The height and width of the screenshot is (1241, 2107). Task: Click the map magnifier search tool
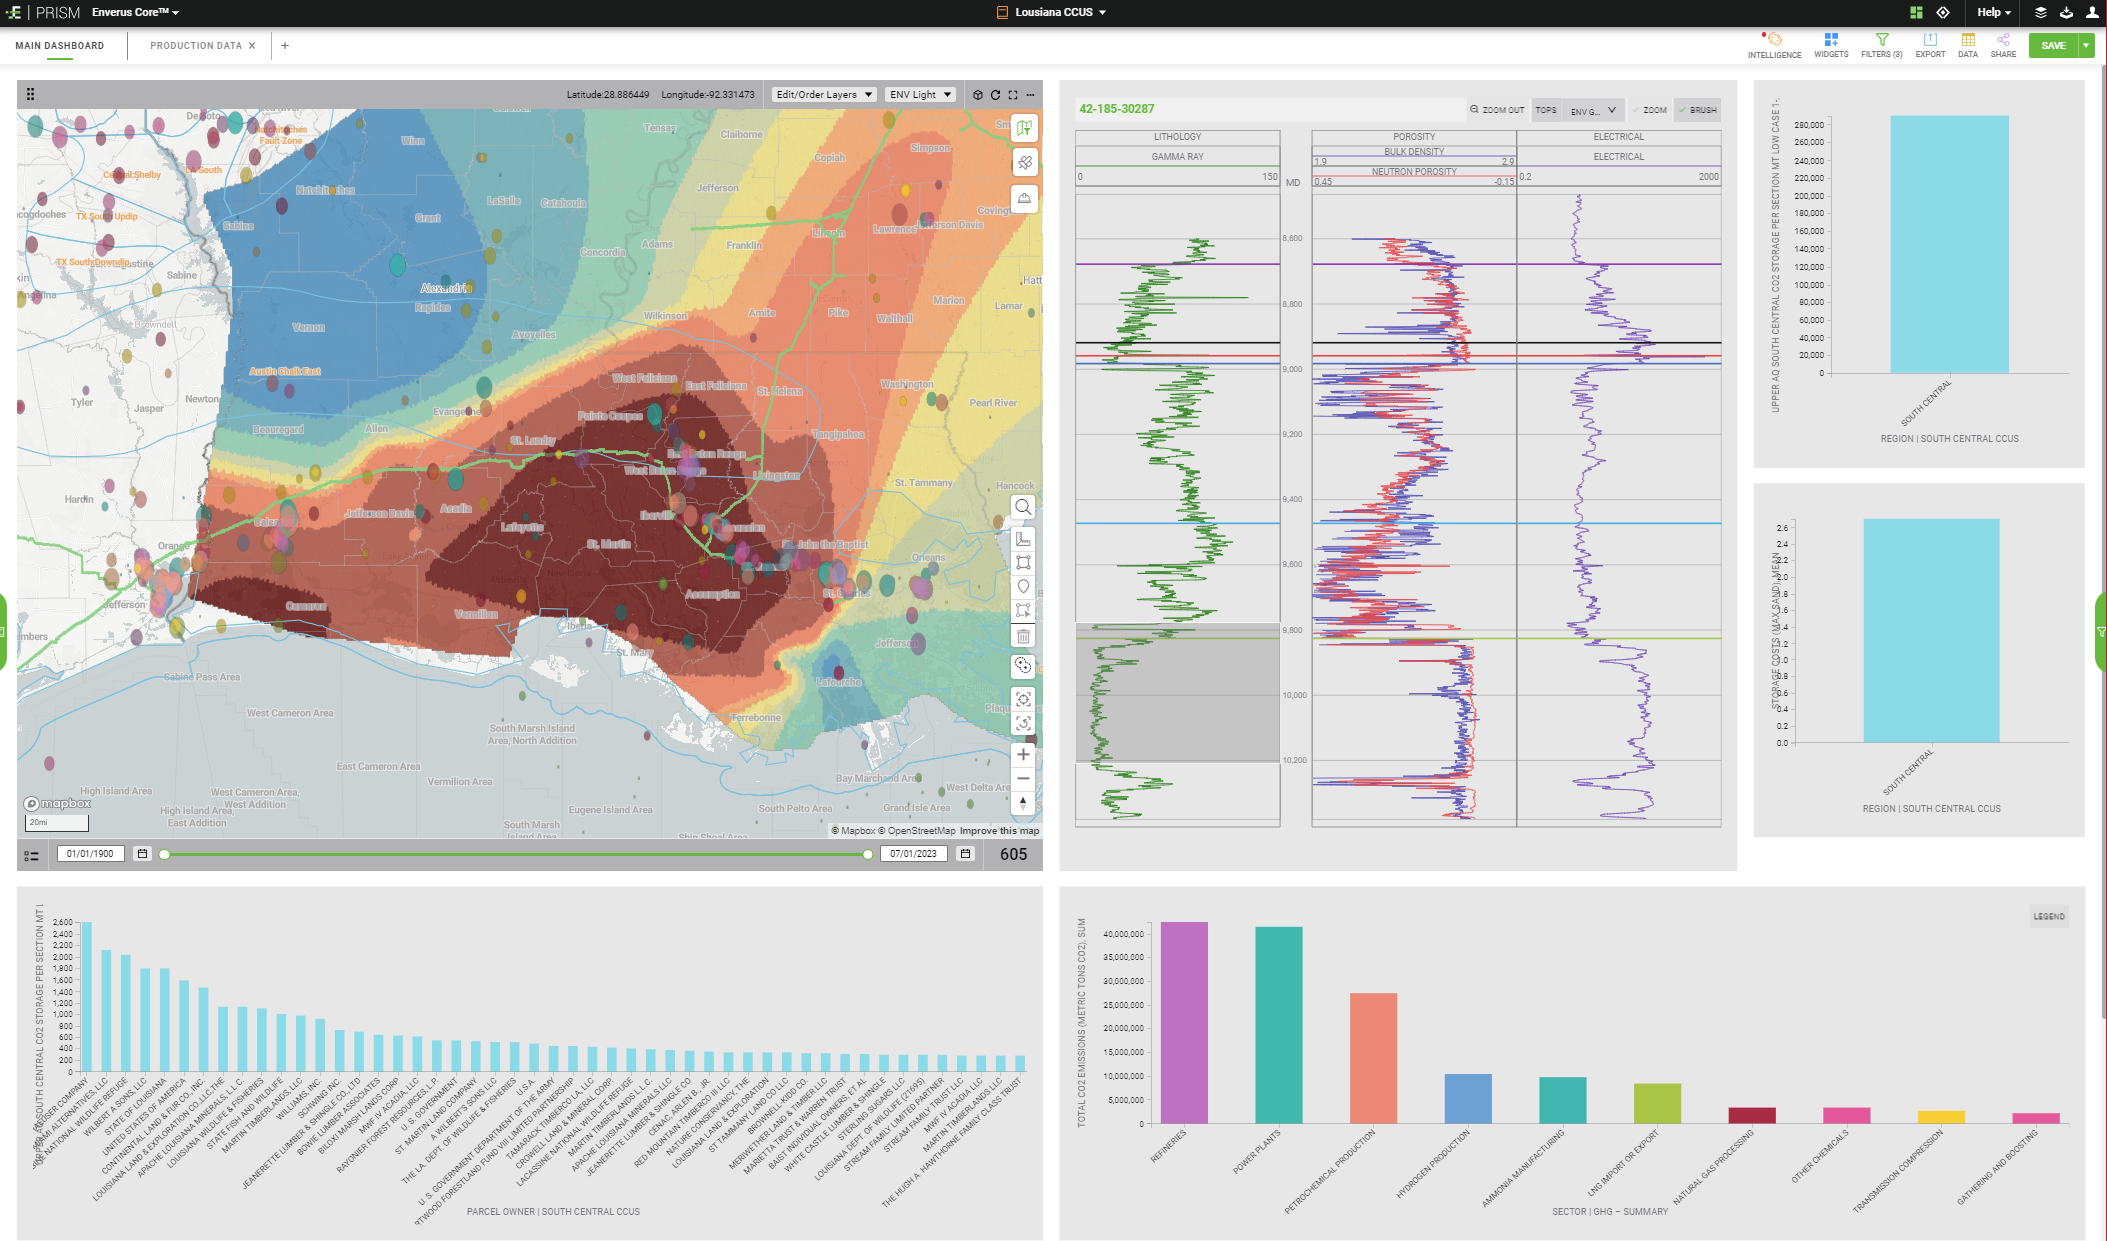(1023, 507)
